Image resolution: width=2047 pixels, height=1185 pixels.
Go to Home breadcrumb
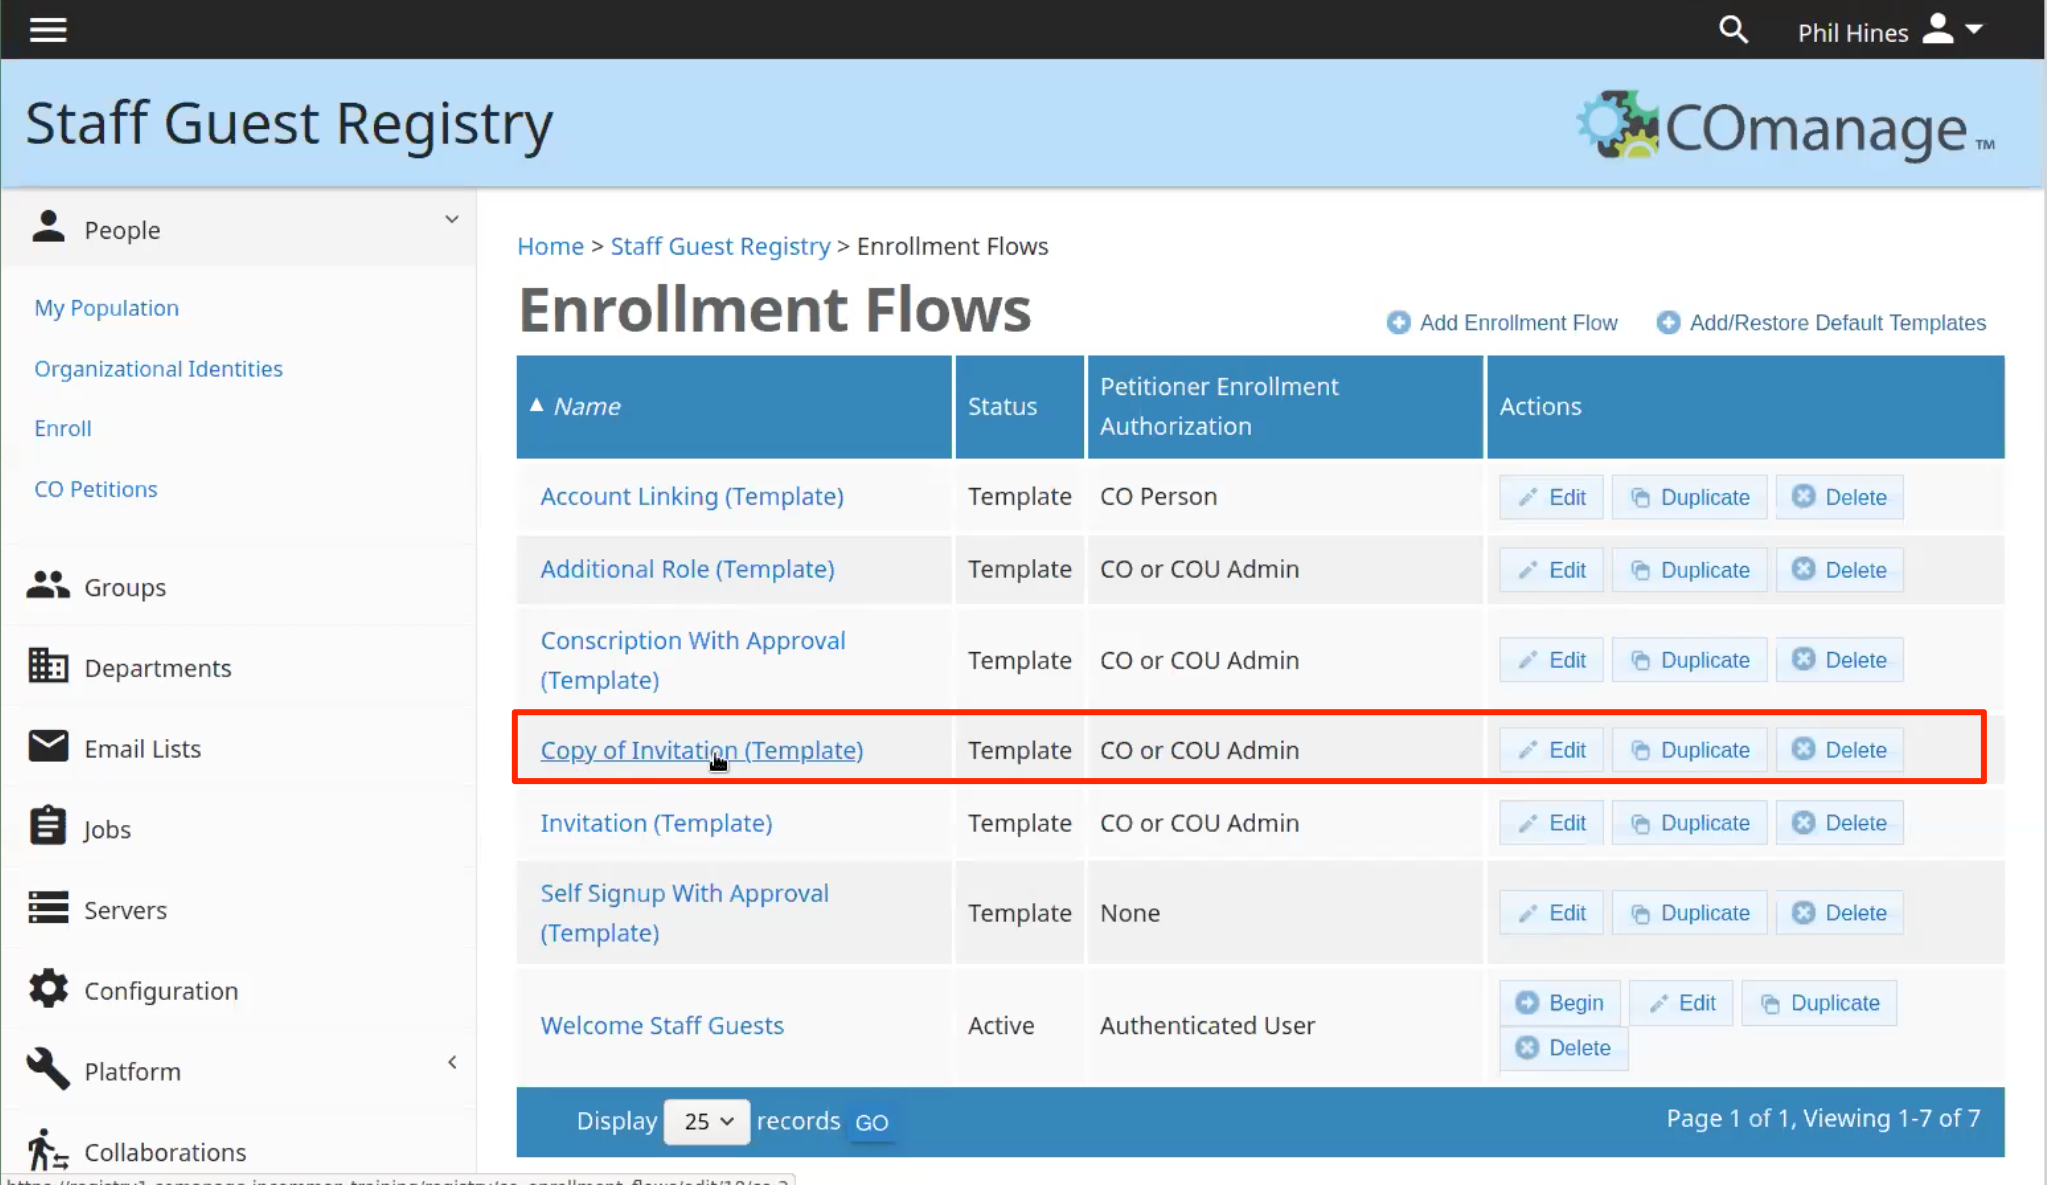pyautogui.click(x=550, y=246)
